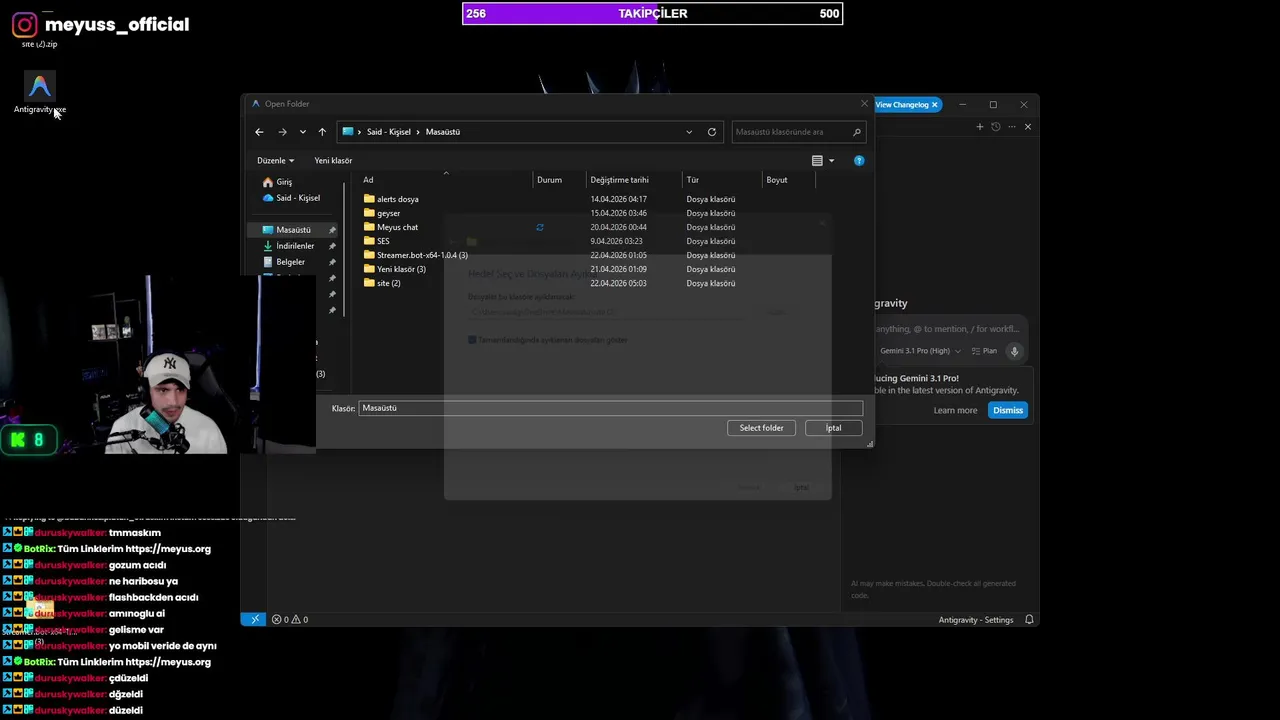
Task: Select Masaüstü in the navigation pane
Action: (x=293, y=230)
